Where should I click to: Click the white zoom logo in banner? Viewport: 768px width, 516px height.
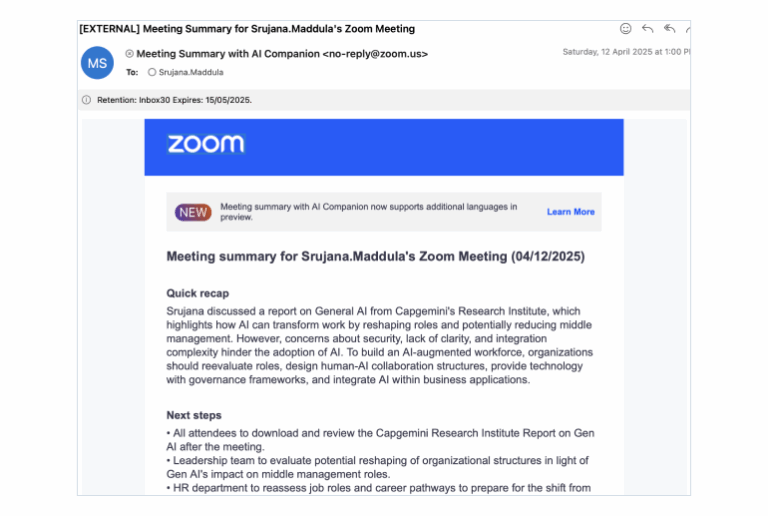pos(206,144)
